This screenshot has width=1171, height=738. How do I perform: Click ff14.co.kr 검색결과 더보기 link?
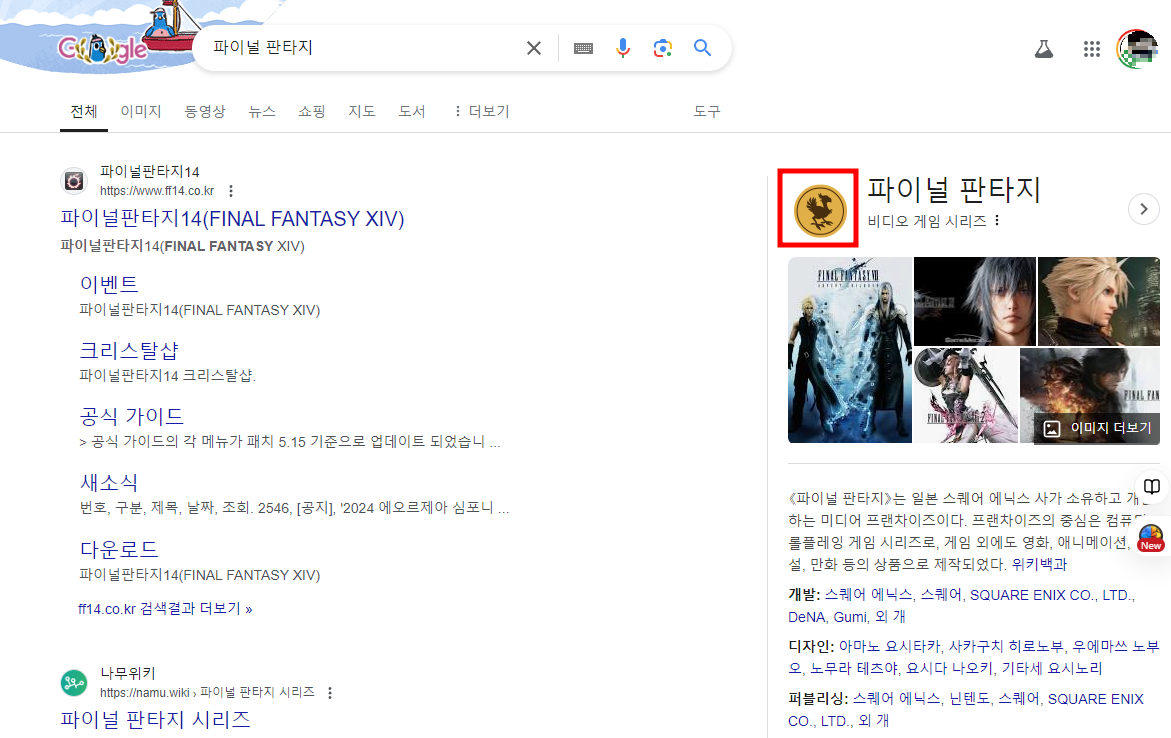point(165,609)
